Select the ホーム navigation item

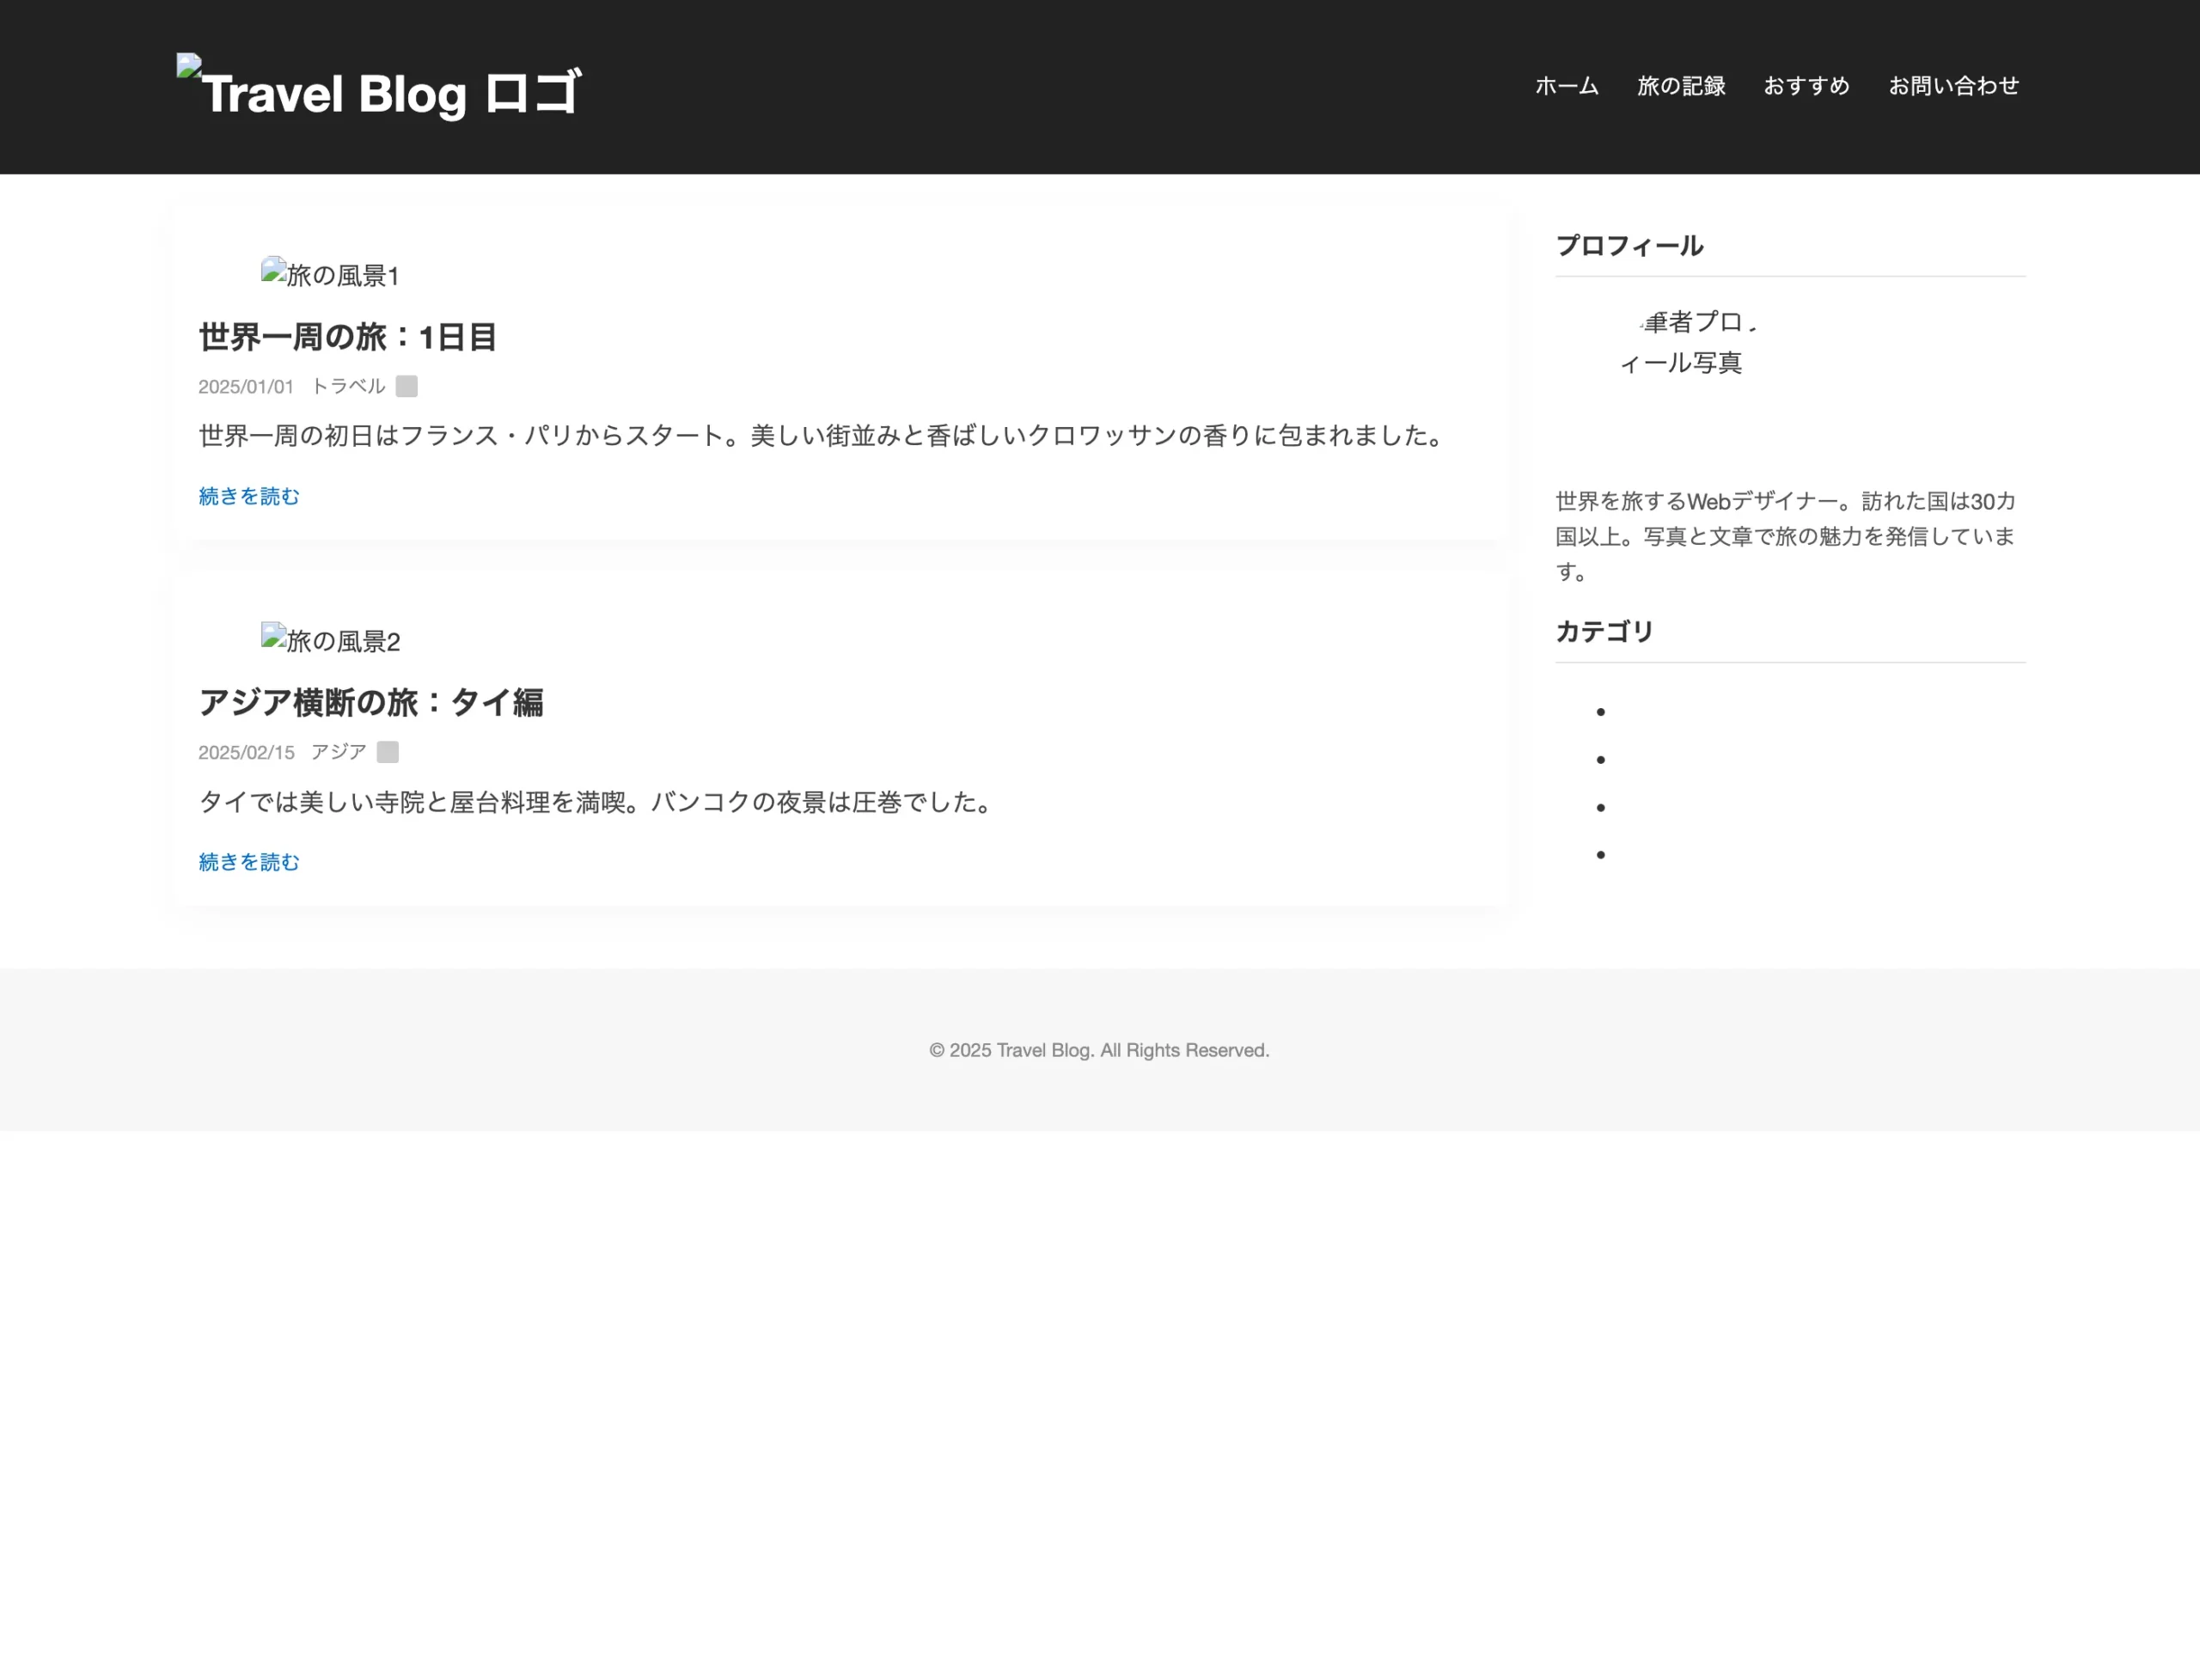1566,87
